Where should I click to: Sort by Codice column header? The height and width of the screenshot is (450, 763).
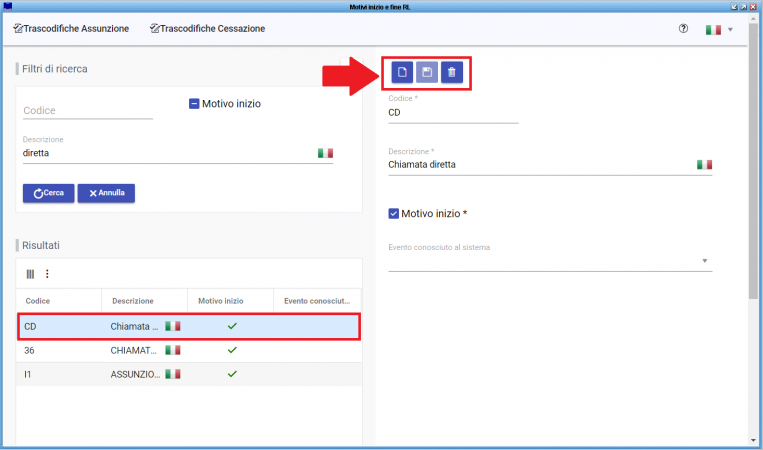[38, 301]
